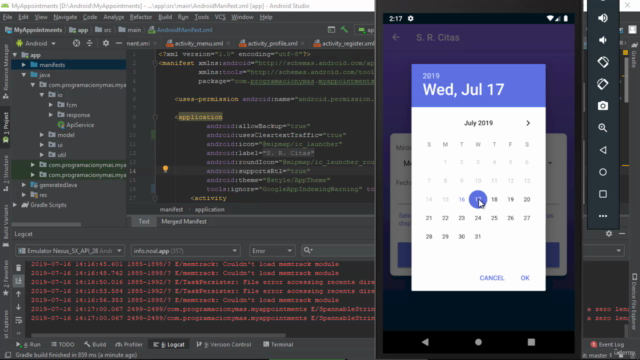Click emulator sidebar Overview square icon

[603, 194]
